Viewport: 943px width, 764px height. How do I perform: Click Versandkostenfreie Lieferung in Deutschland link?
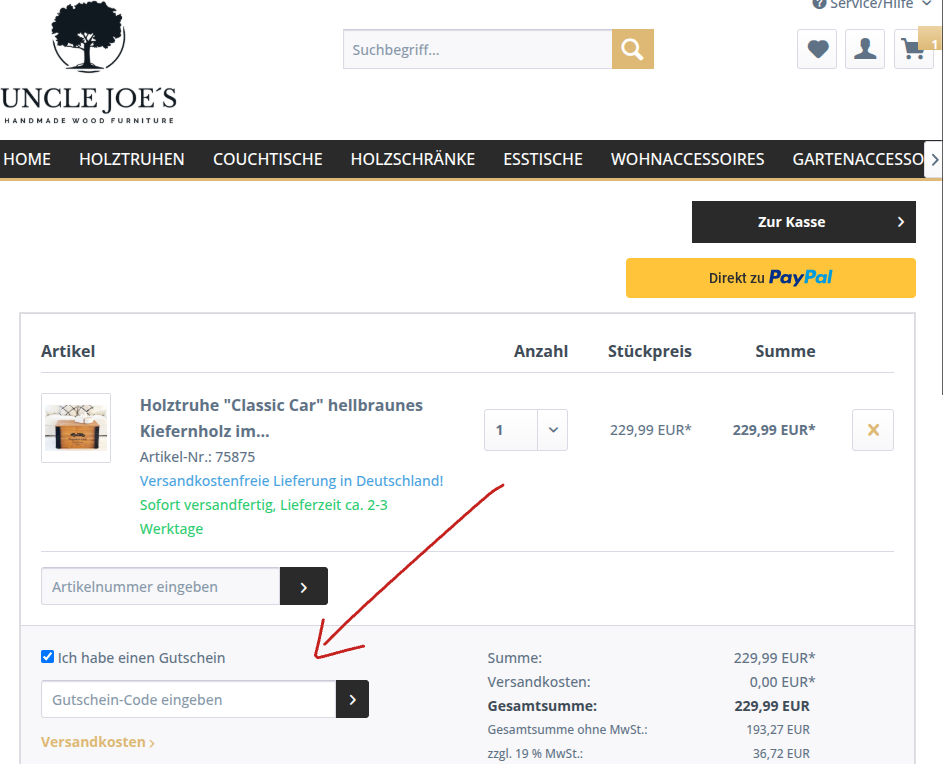pyautogui.click(x=291, y=481)
